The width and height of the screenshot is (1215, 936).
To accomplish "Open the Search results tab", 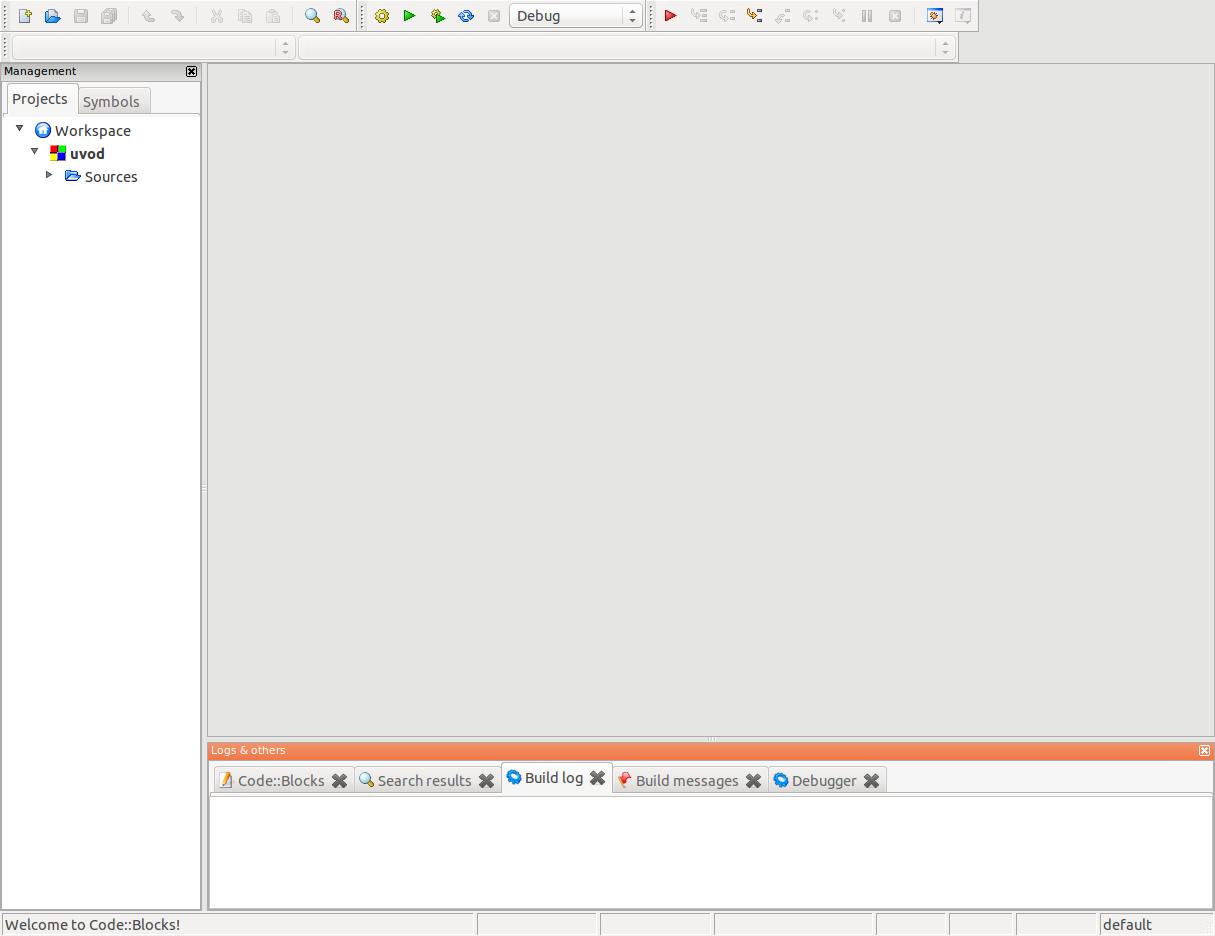I will click(424, 781).
